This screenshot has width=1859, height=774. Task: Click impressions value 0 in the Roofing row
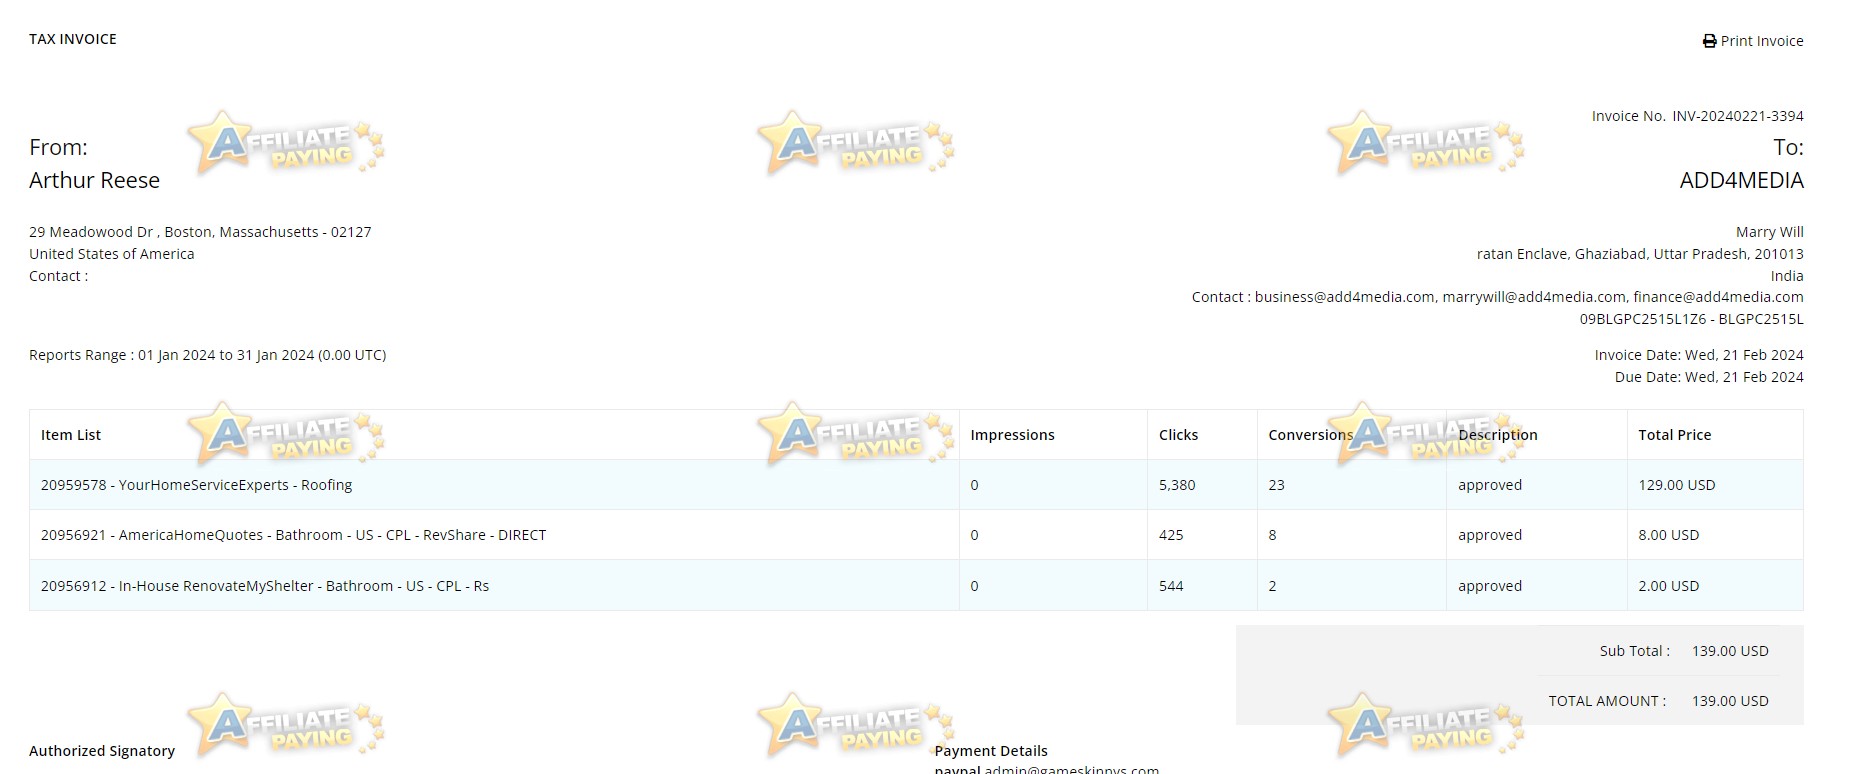(x=974, y=485)
